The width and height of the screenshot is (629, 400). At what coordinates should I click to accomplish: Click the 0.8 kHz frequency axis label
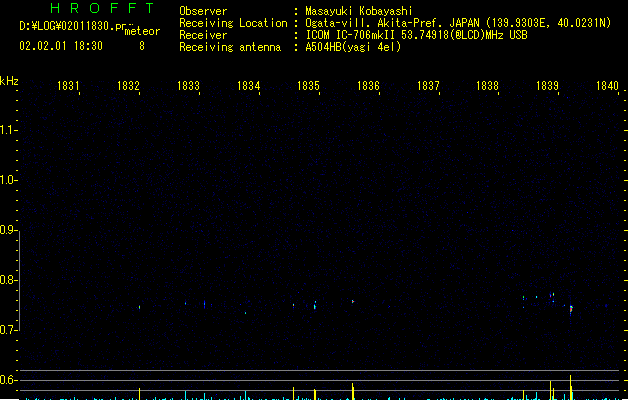coord(8,280)
